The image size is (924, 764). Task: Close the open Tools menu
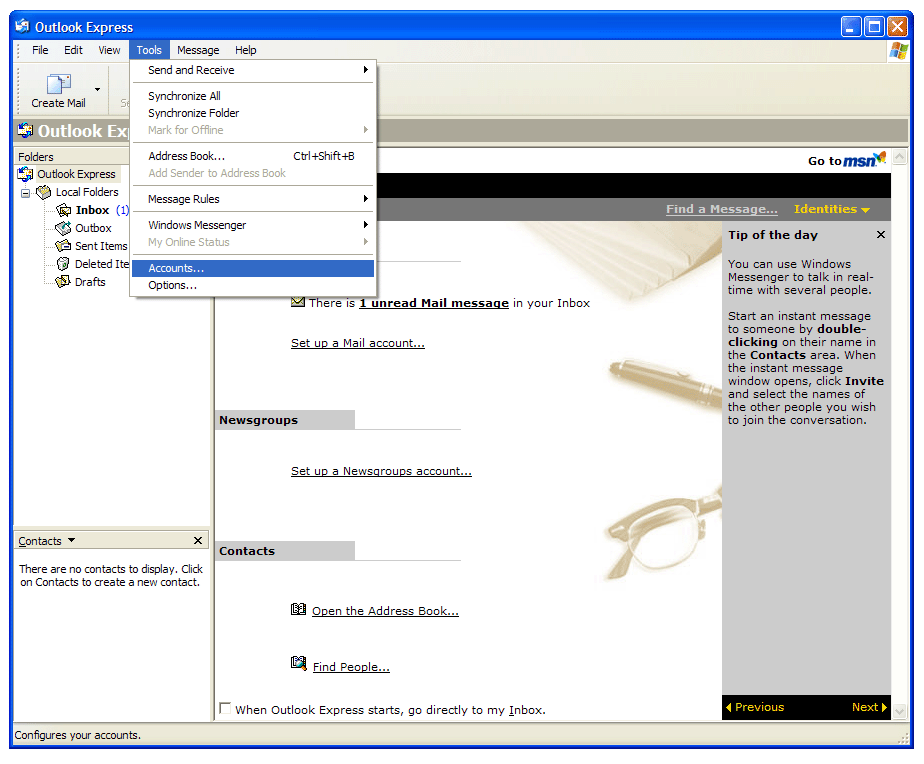point(149,50)
